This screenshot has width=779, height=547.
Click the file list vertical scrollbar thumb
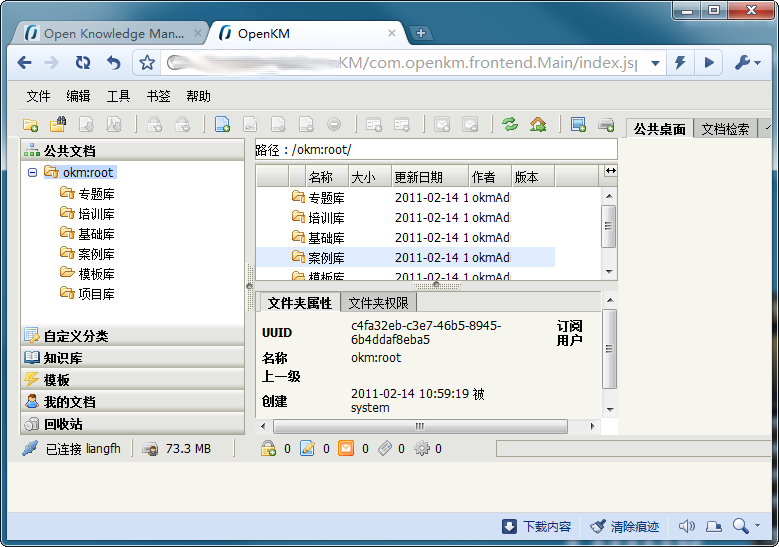[x=608, y=226]
